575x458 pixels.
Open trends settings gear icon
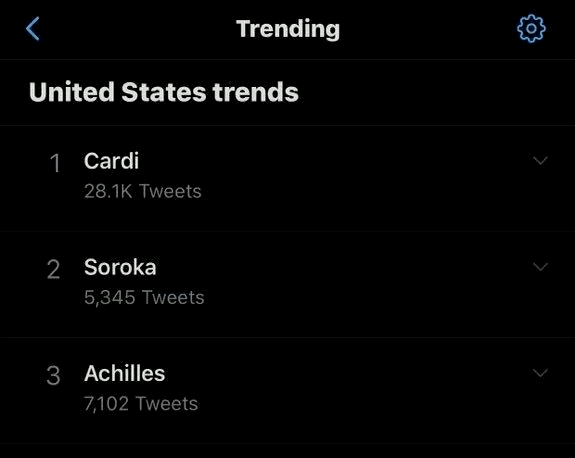coord(531,29)
